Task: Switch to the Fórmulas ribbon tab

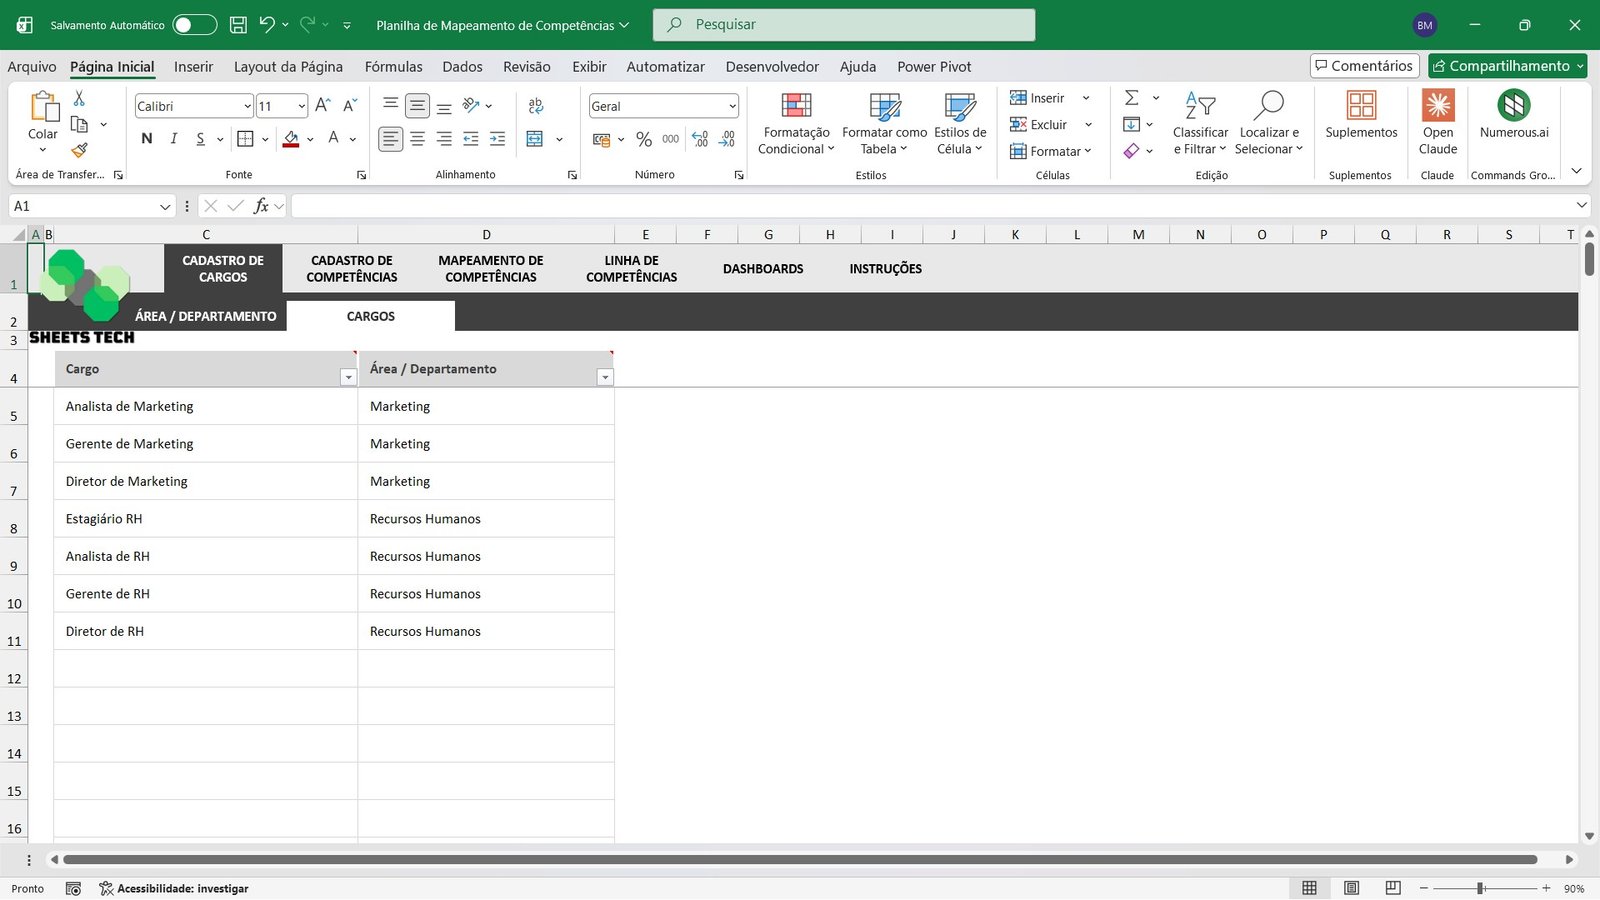Action: coord(393,66)
